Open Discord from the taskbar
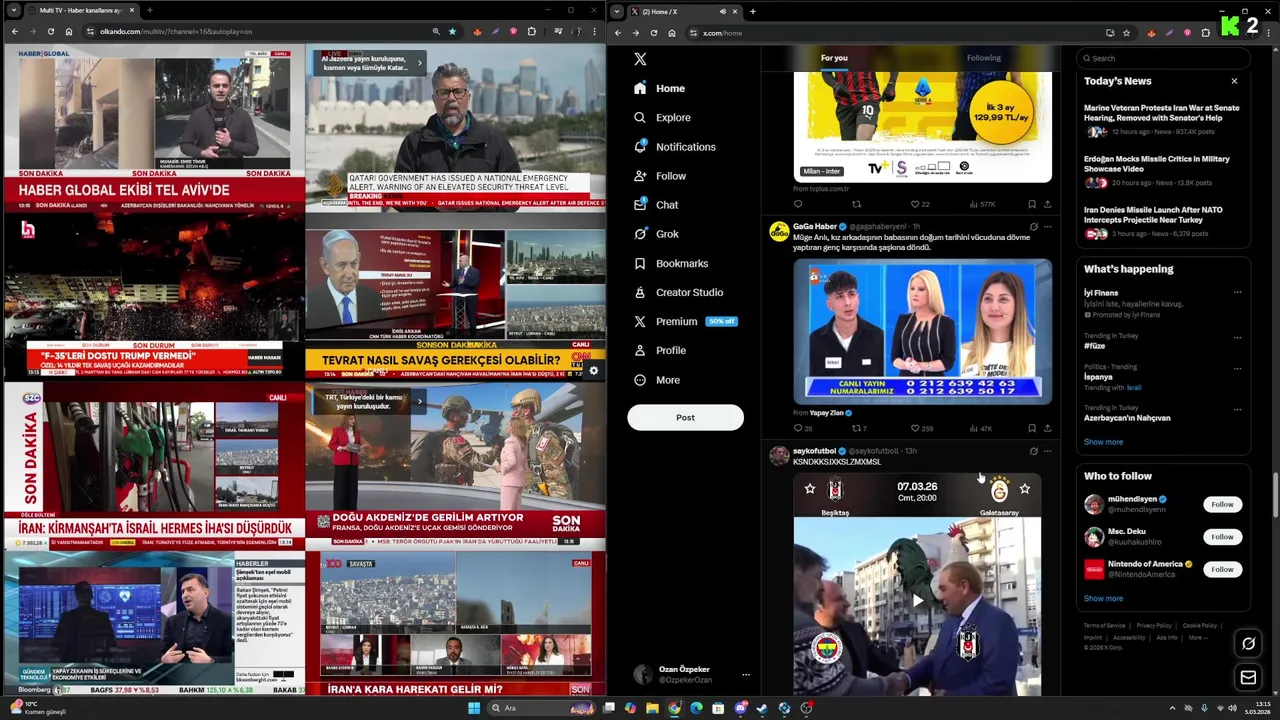 pyautogui.click(x=740, y=708)
